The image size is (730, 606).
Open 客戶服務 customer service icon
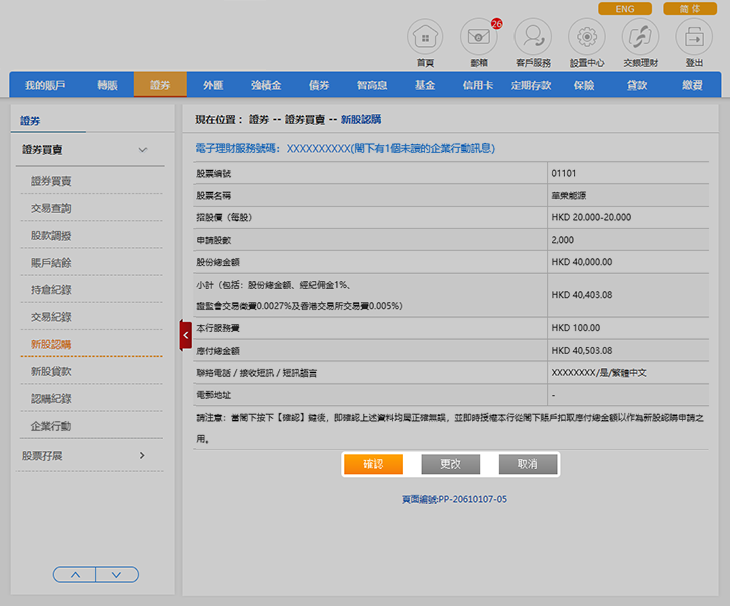(533, 38)
